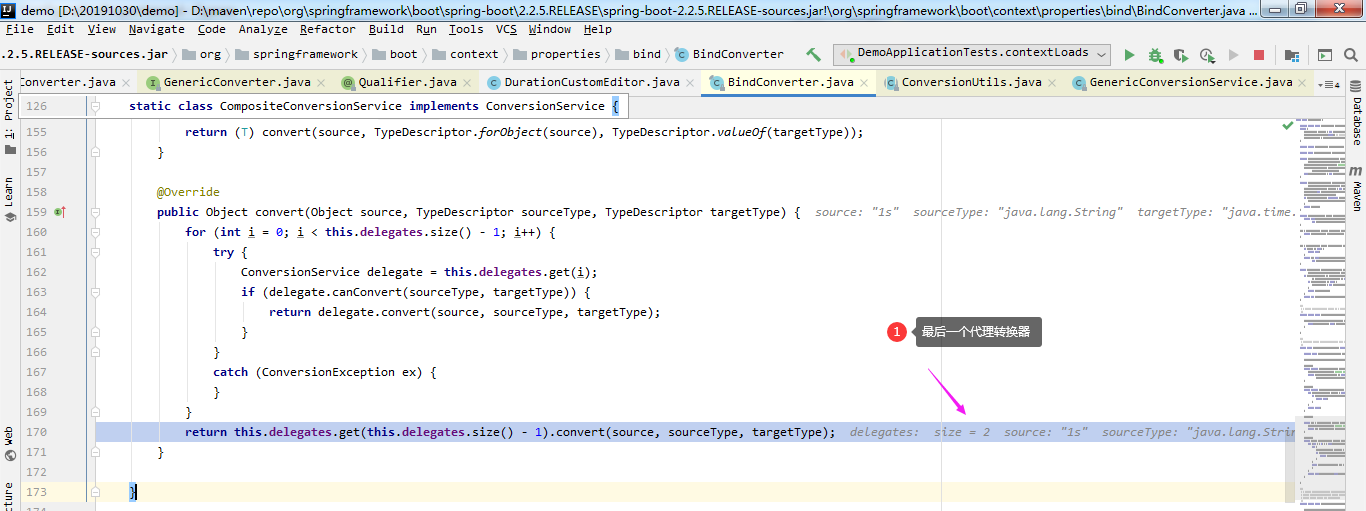Image resolution: width=1366 pixels, height=511 pixels.
Task: Open the Maven tool window
Action: pyautogui.click(x=1357, y=188)
